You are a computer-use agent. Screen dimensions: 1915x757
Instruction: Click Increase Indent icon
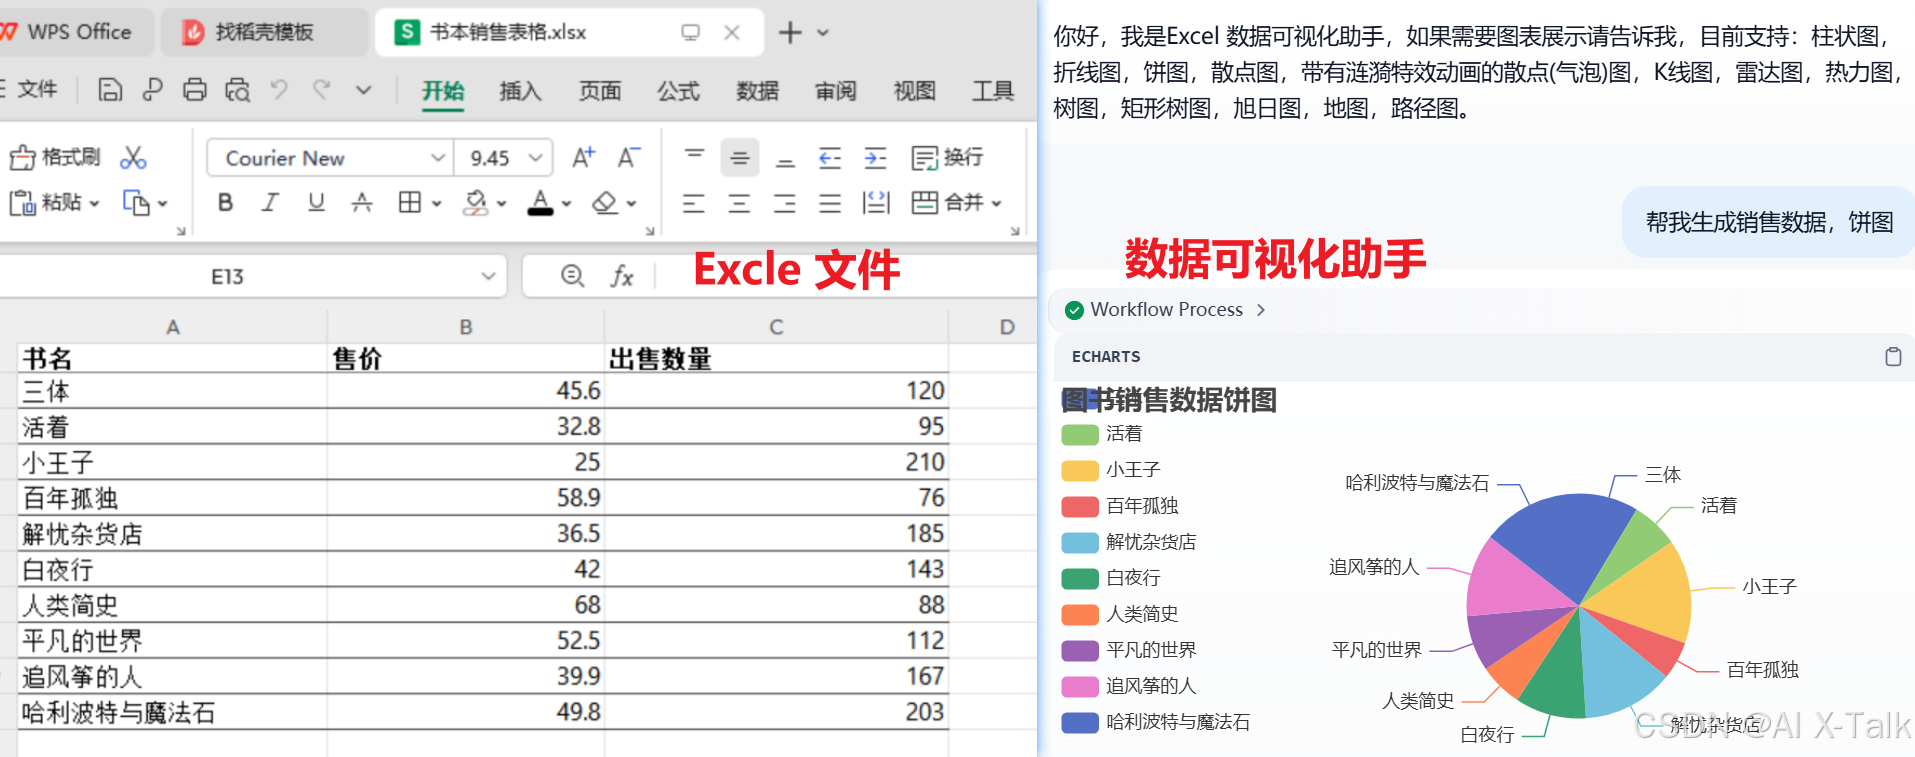[875, 158]
